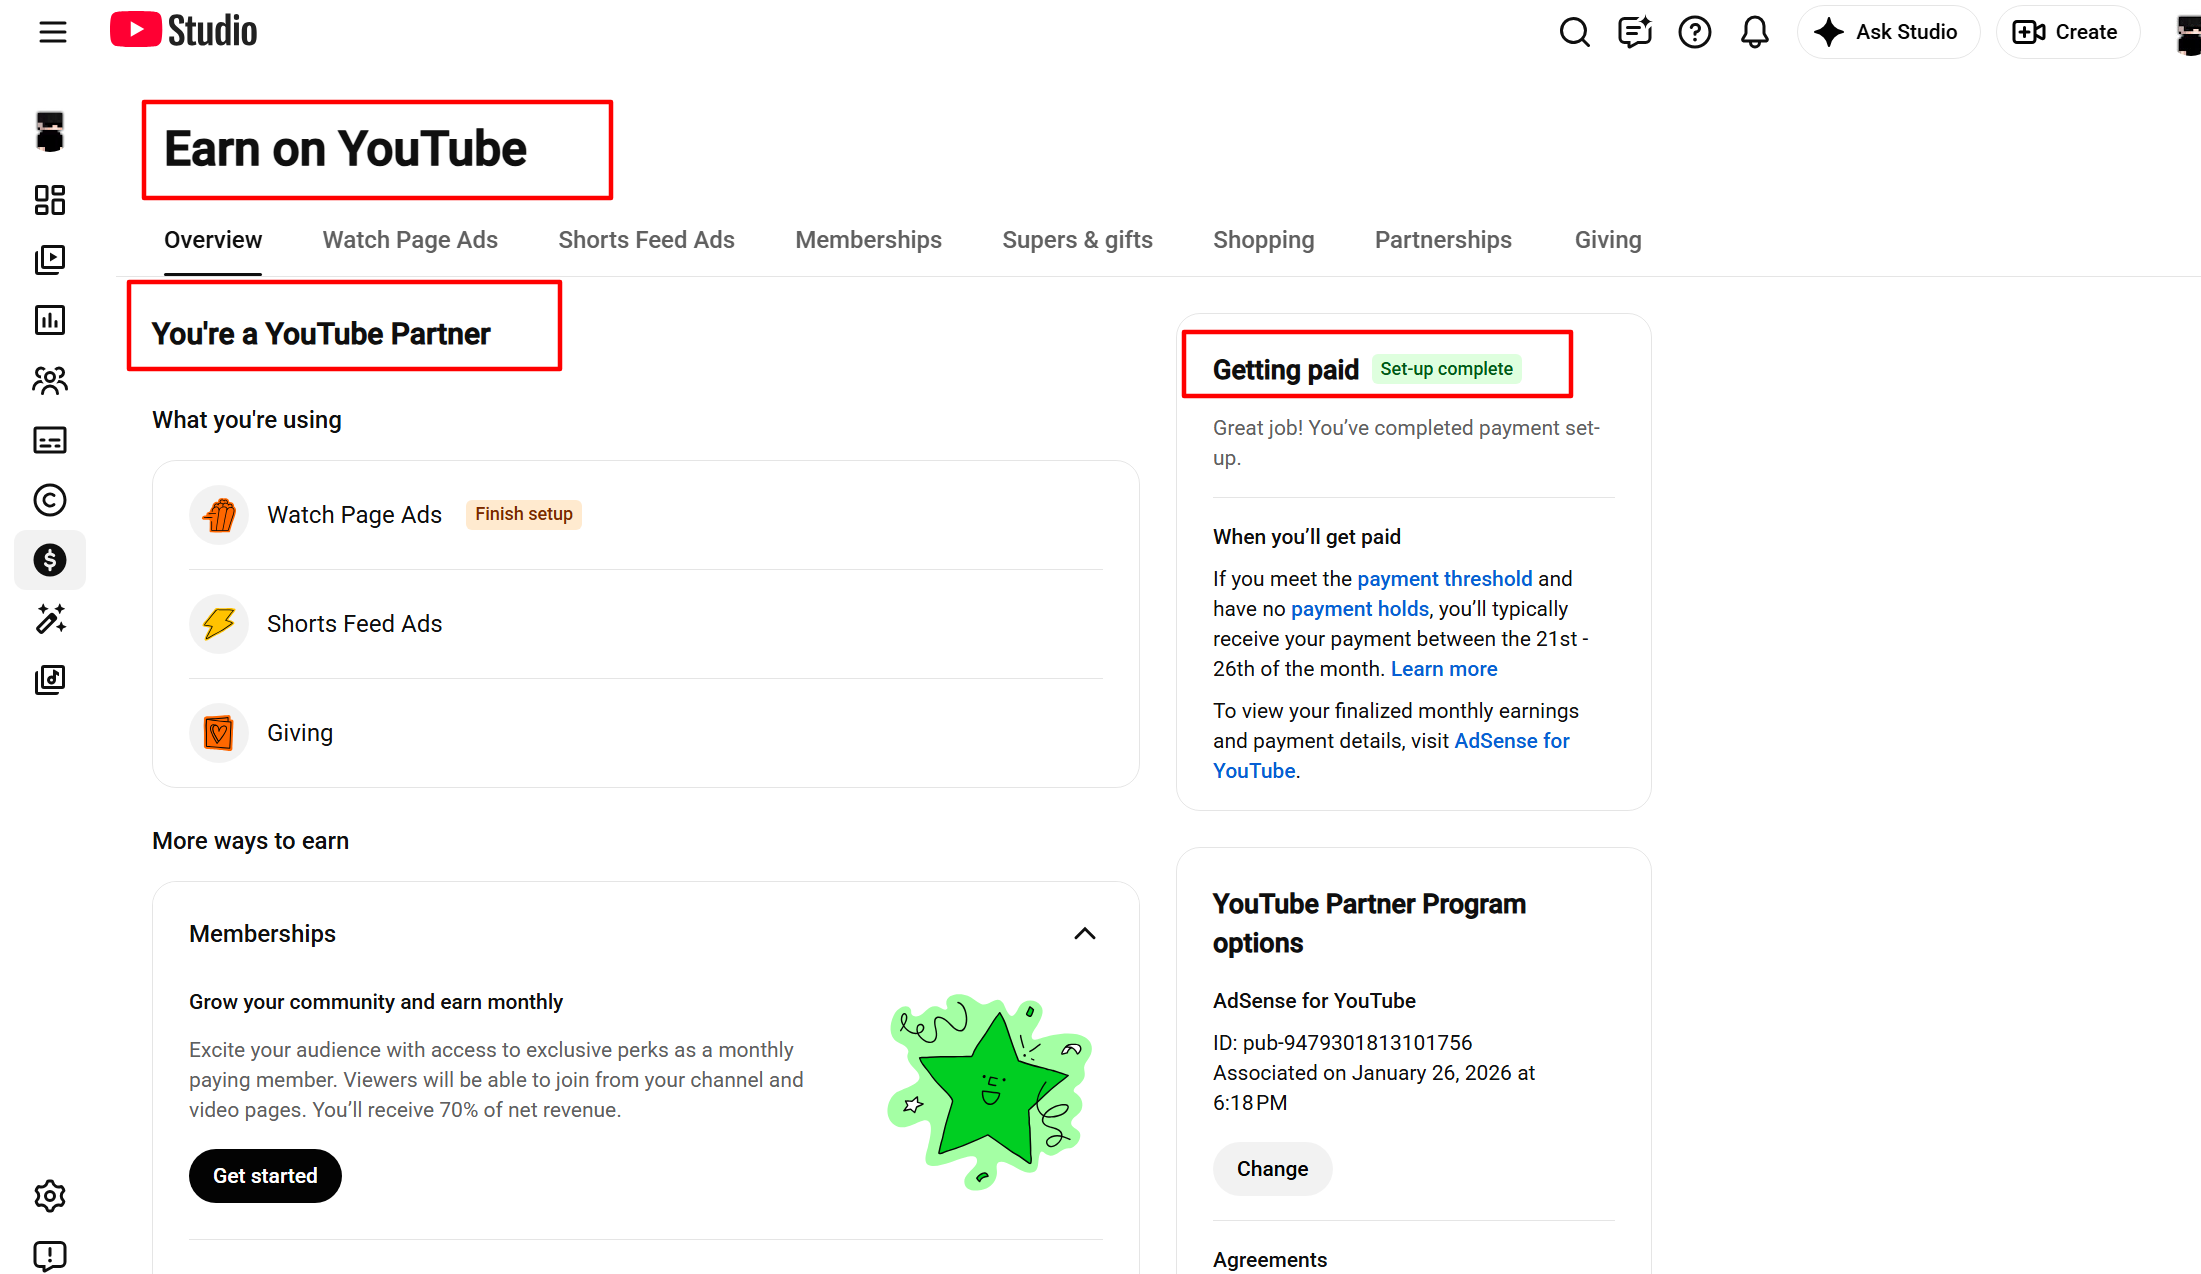
Task: Click the Create button
Action: (2067, 32)
